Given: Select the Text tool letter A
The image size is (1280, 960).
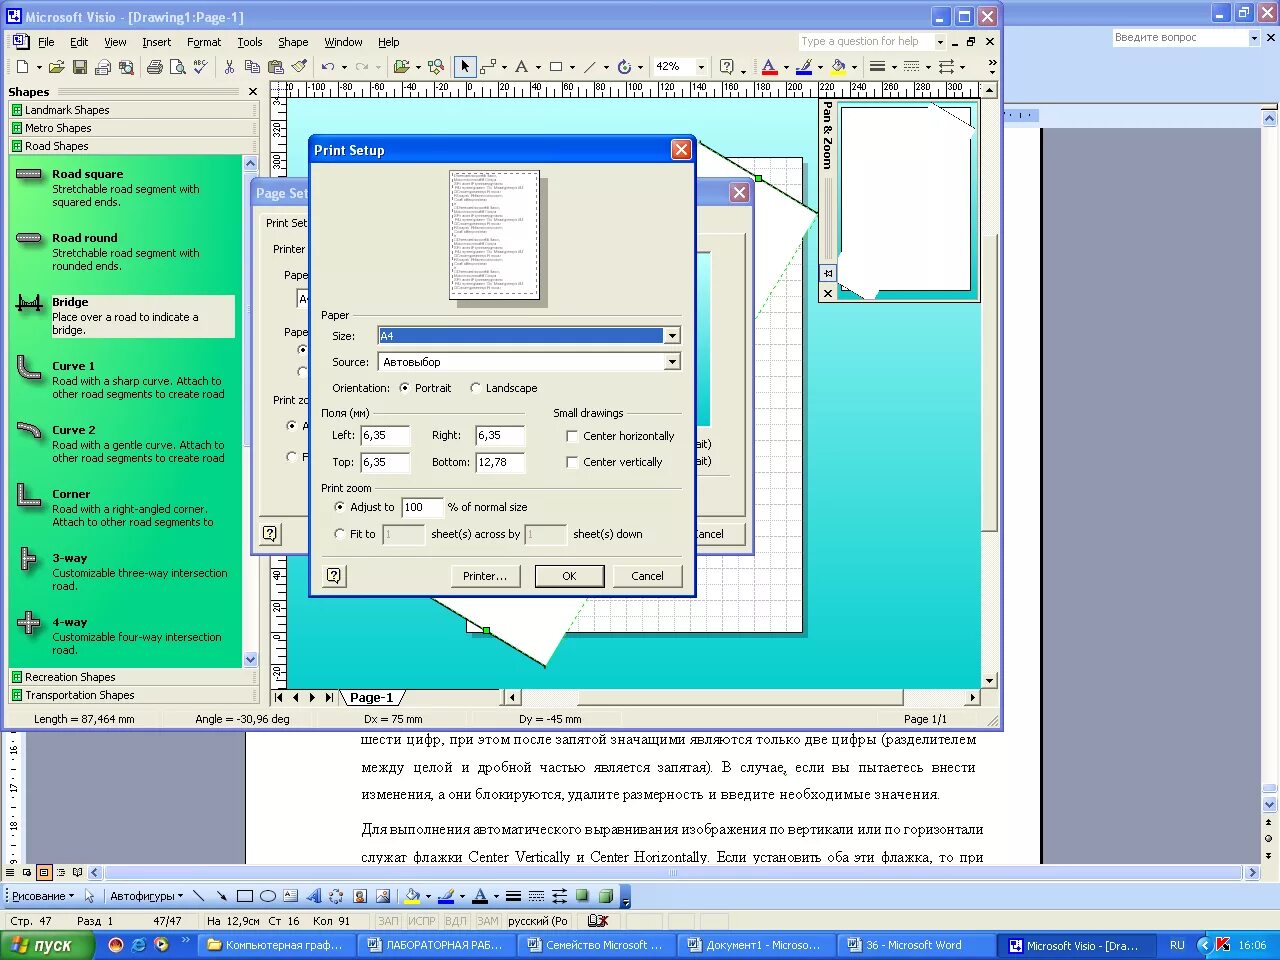Looking at the screenshot, I should click(x=521, y=67).
